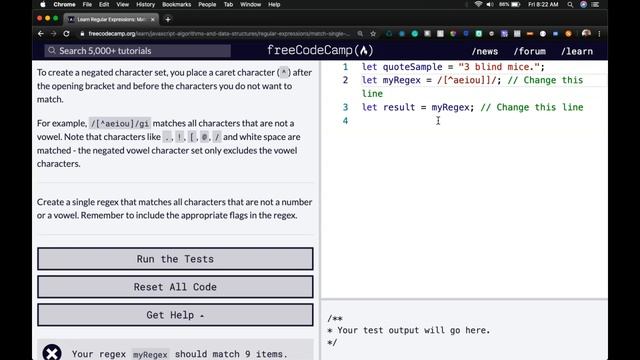Open the Edit menu
Viewport: 640px width, 360px height.
(104, 4)
